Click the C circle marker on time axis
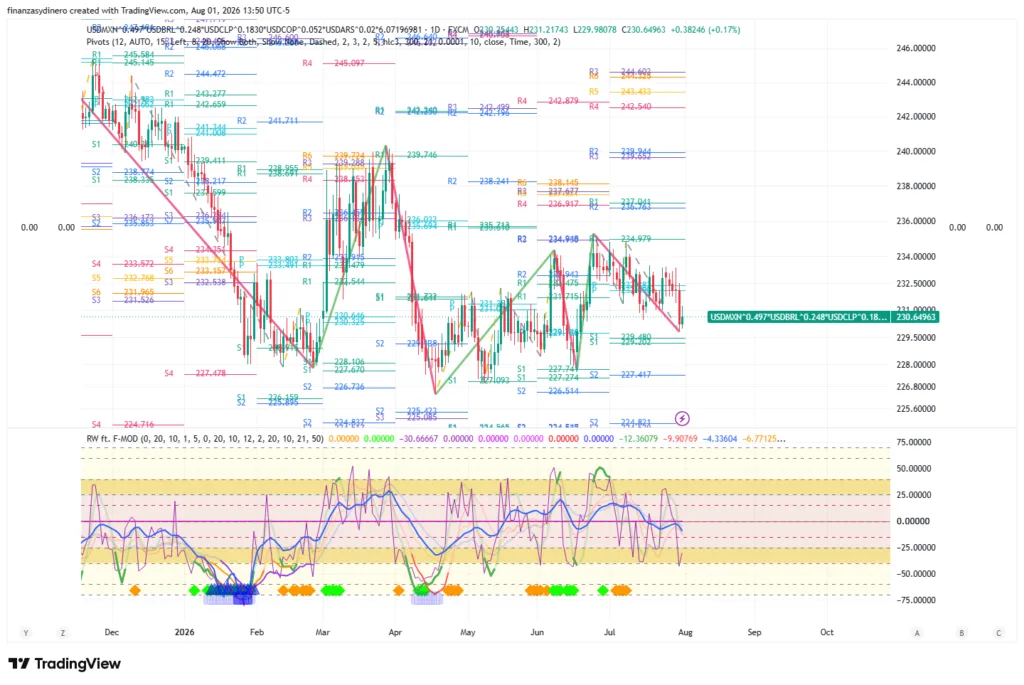 [x=999, y=633]
